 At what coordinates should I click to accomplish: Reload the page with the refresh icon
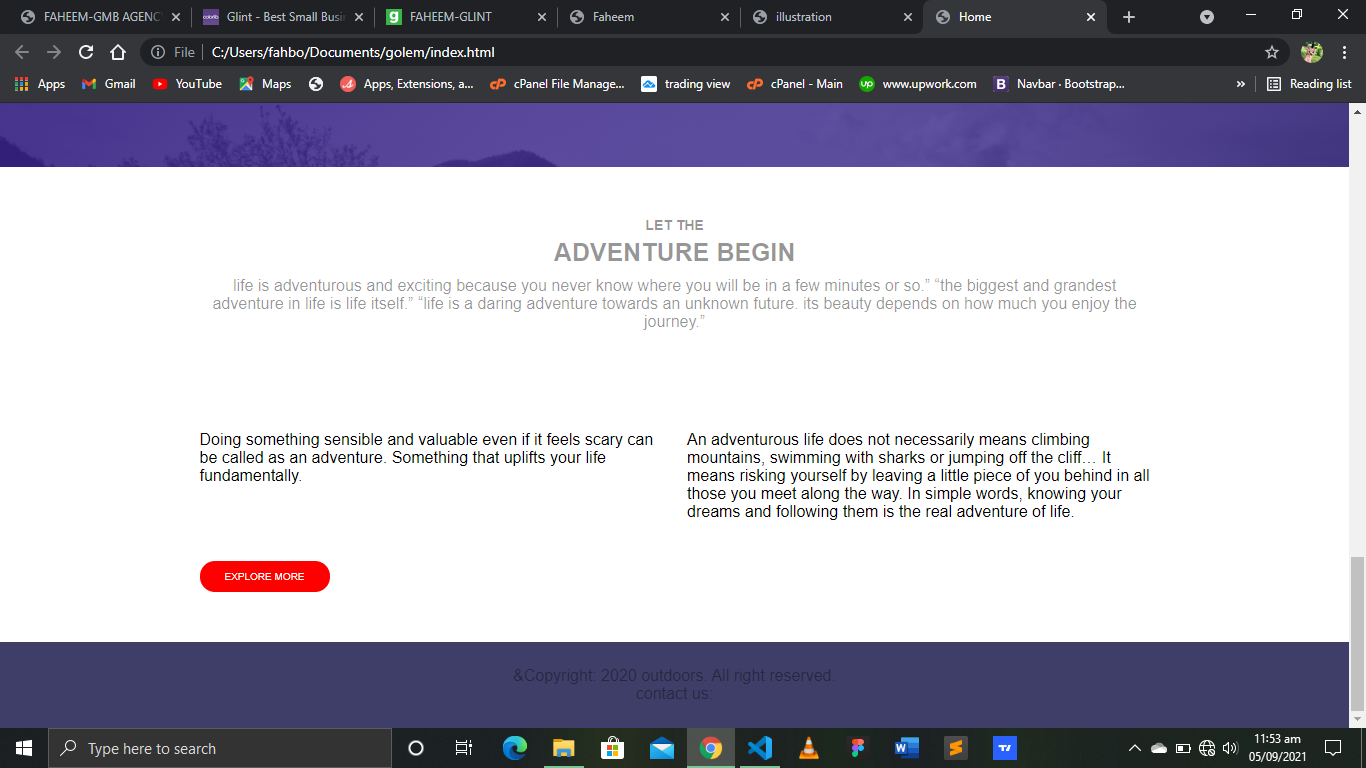click(x=86, y=52)
